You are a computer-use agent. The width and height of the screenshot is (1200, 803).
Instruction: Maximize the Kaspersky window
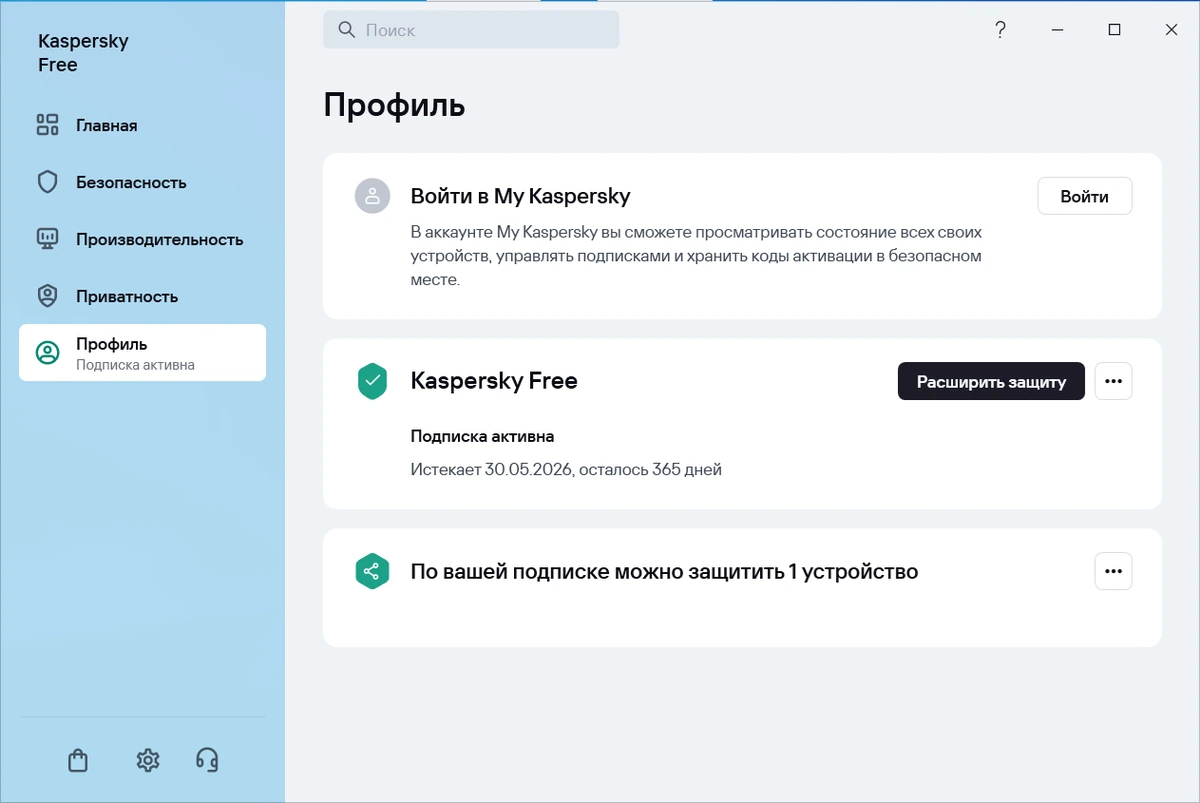[1114, 30]
